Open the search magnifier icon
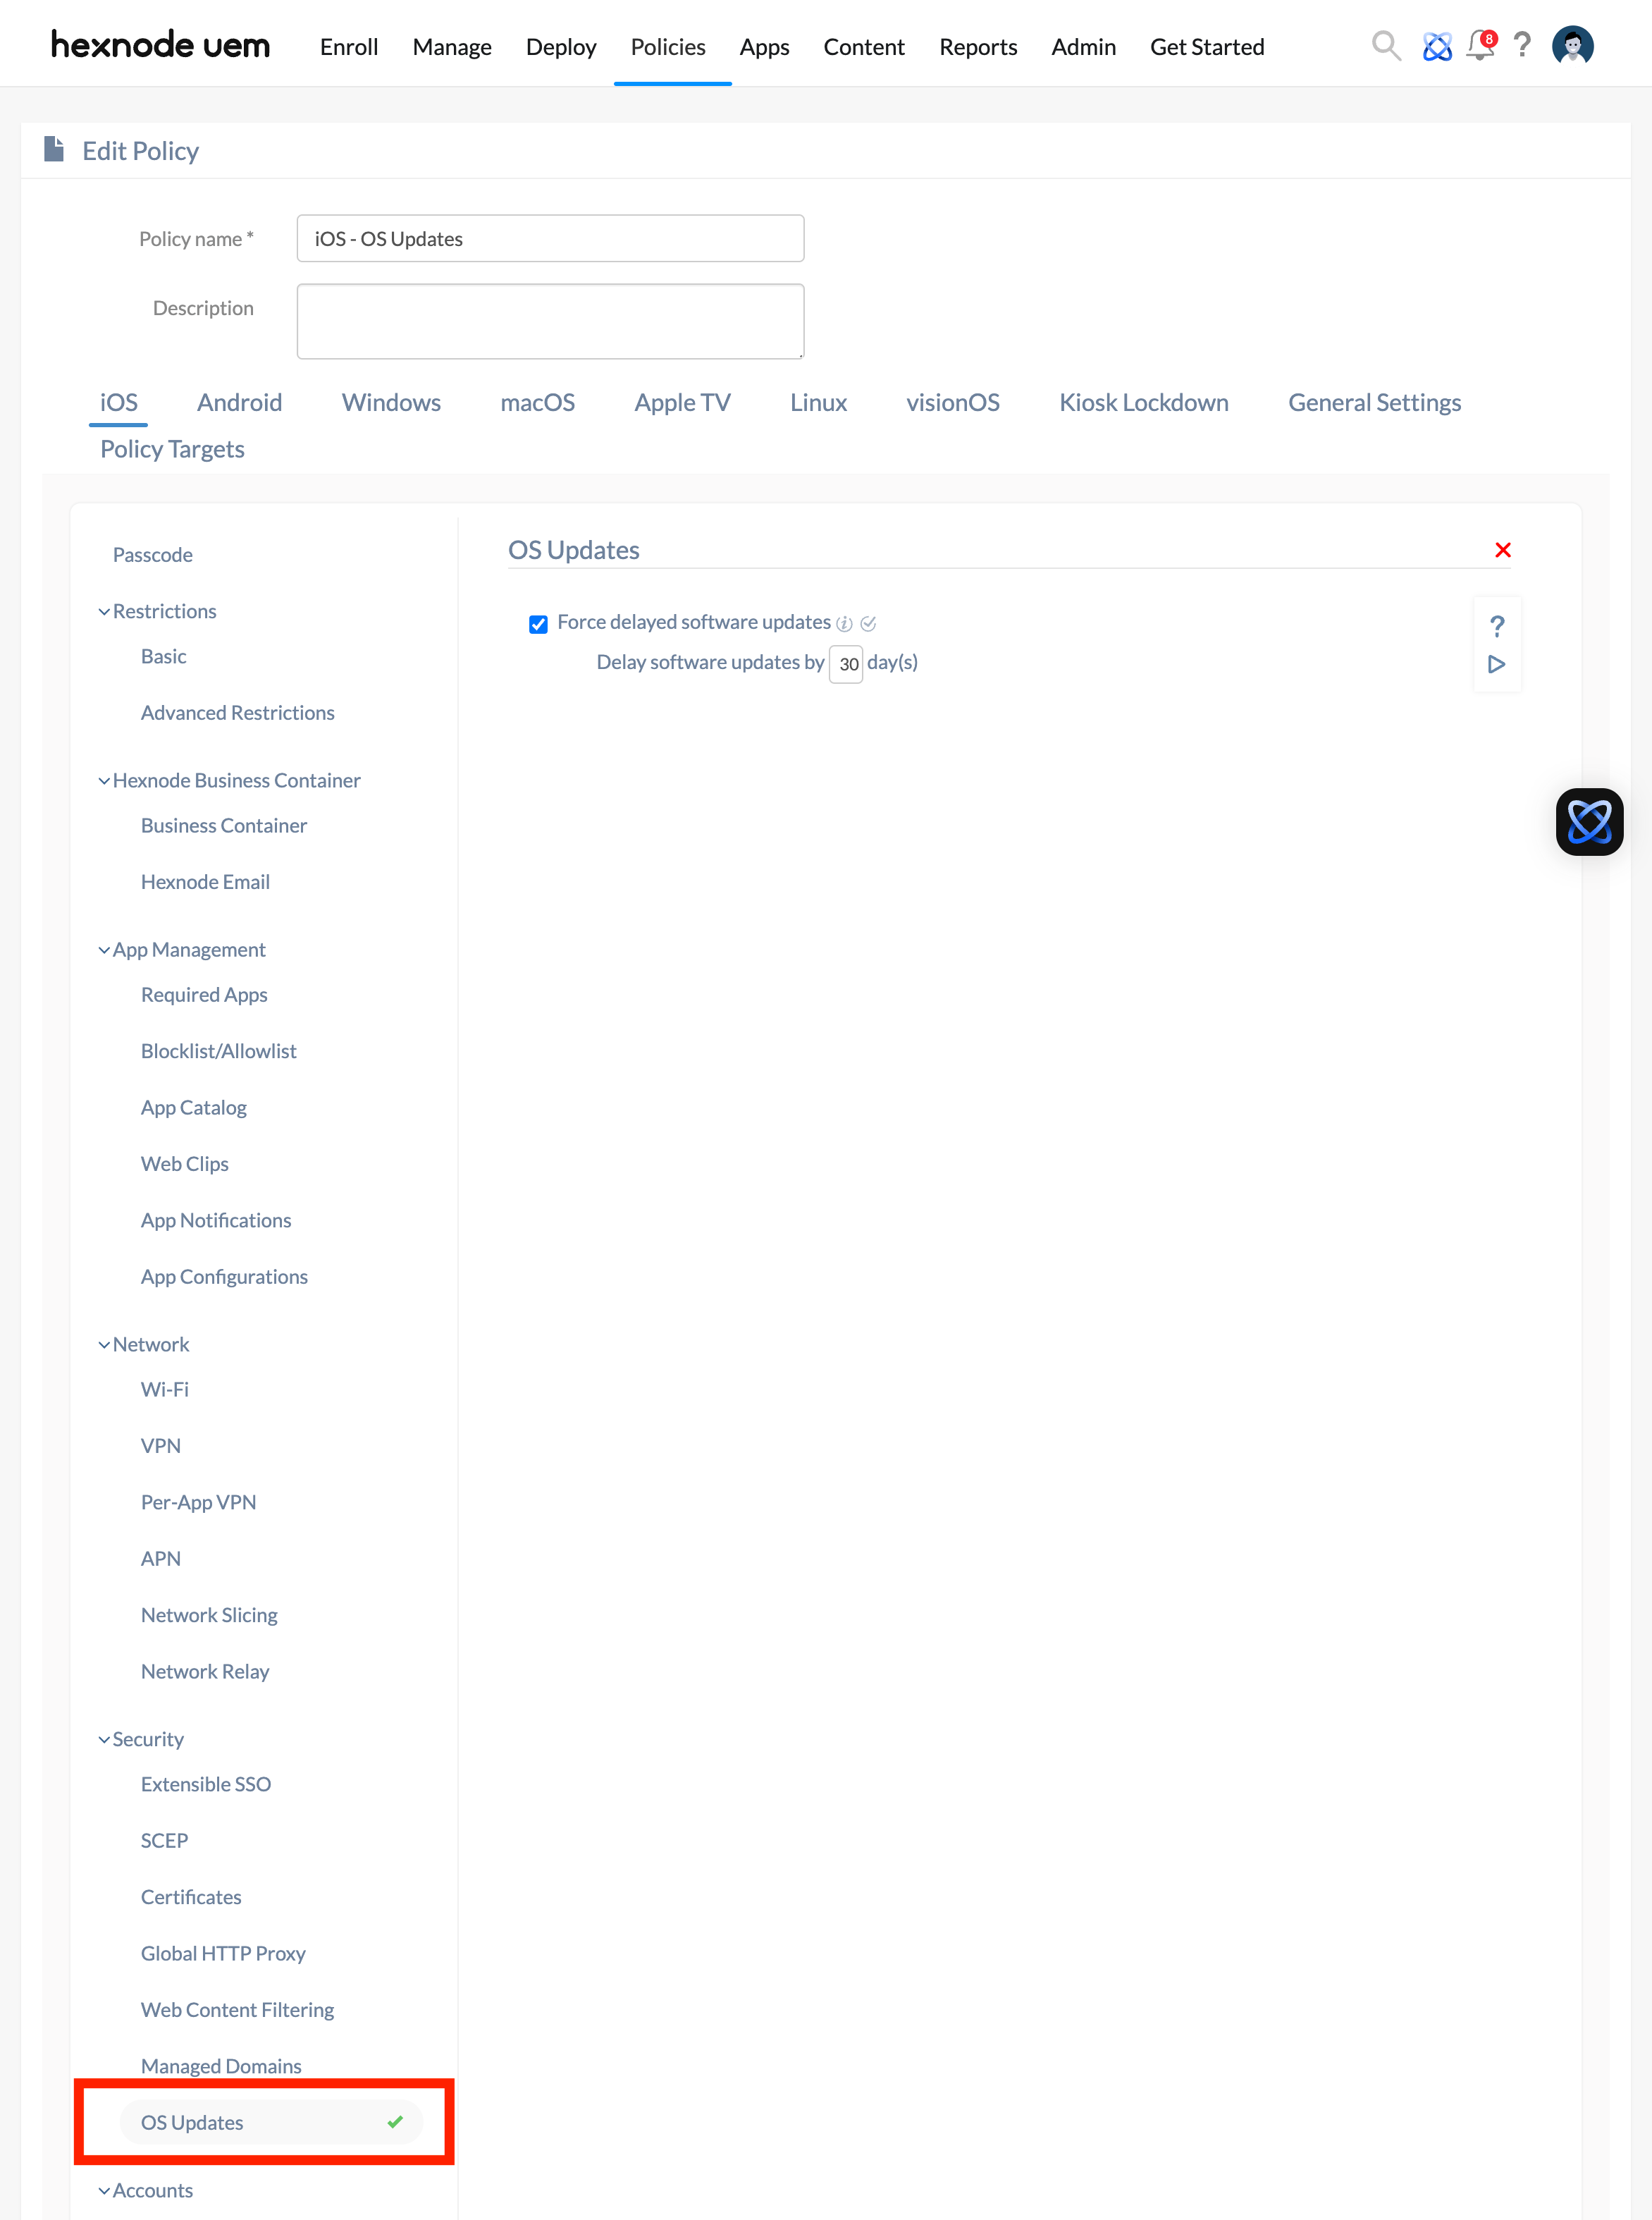Image resolution: width=1652 pixels, height=2220 pixels. [x=1385, y=46]
